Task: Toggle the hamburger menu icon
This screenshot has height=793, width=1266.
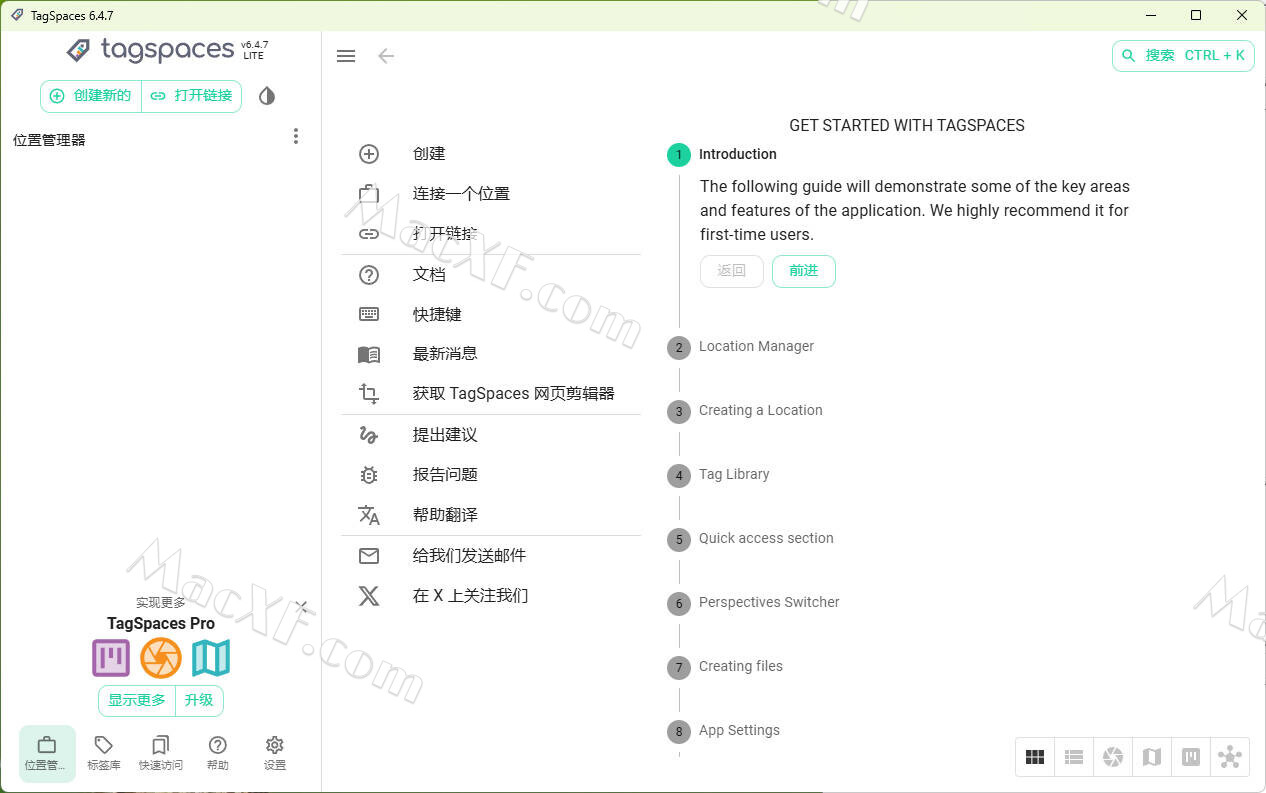Action: point(346,56)
